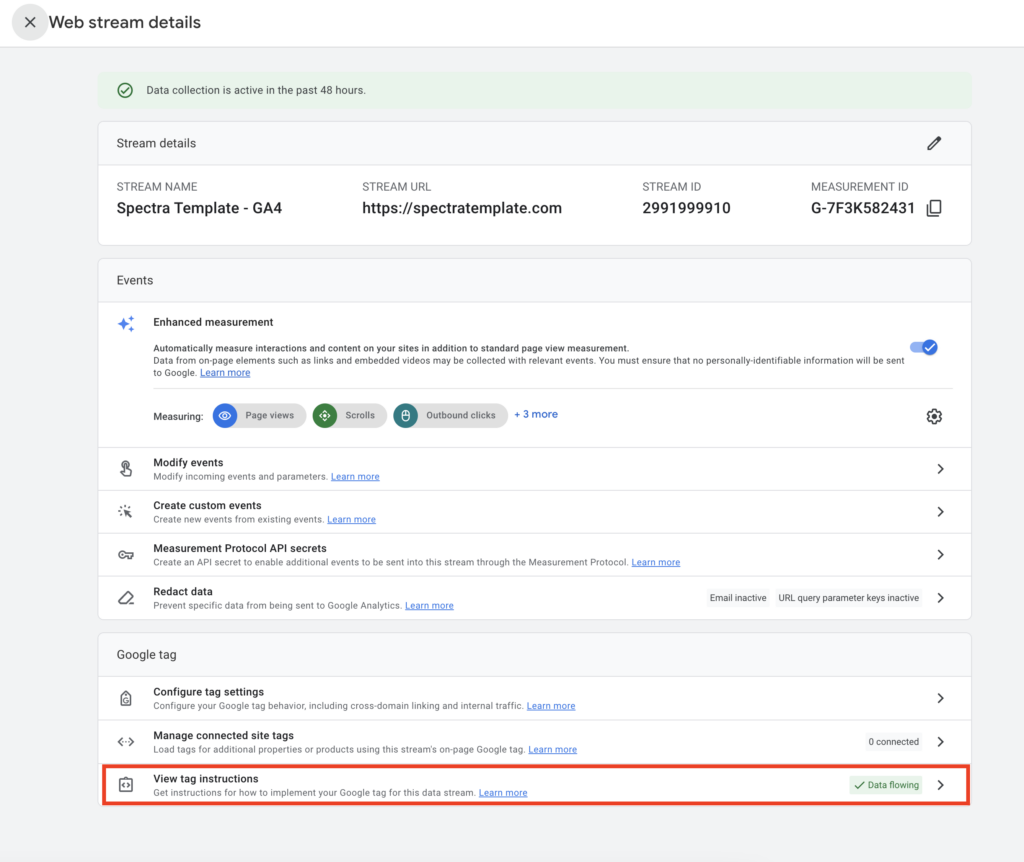The image size is (1024, 862).
Task: Open the Redact data row title
Action: pos(183,592)
